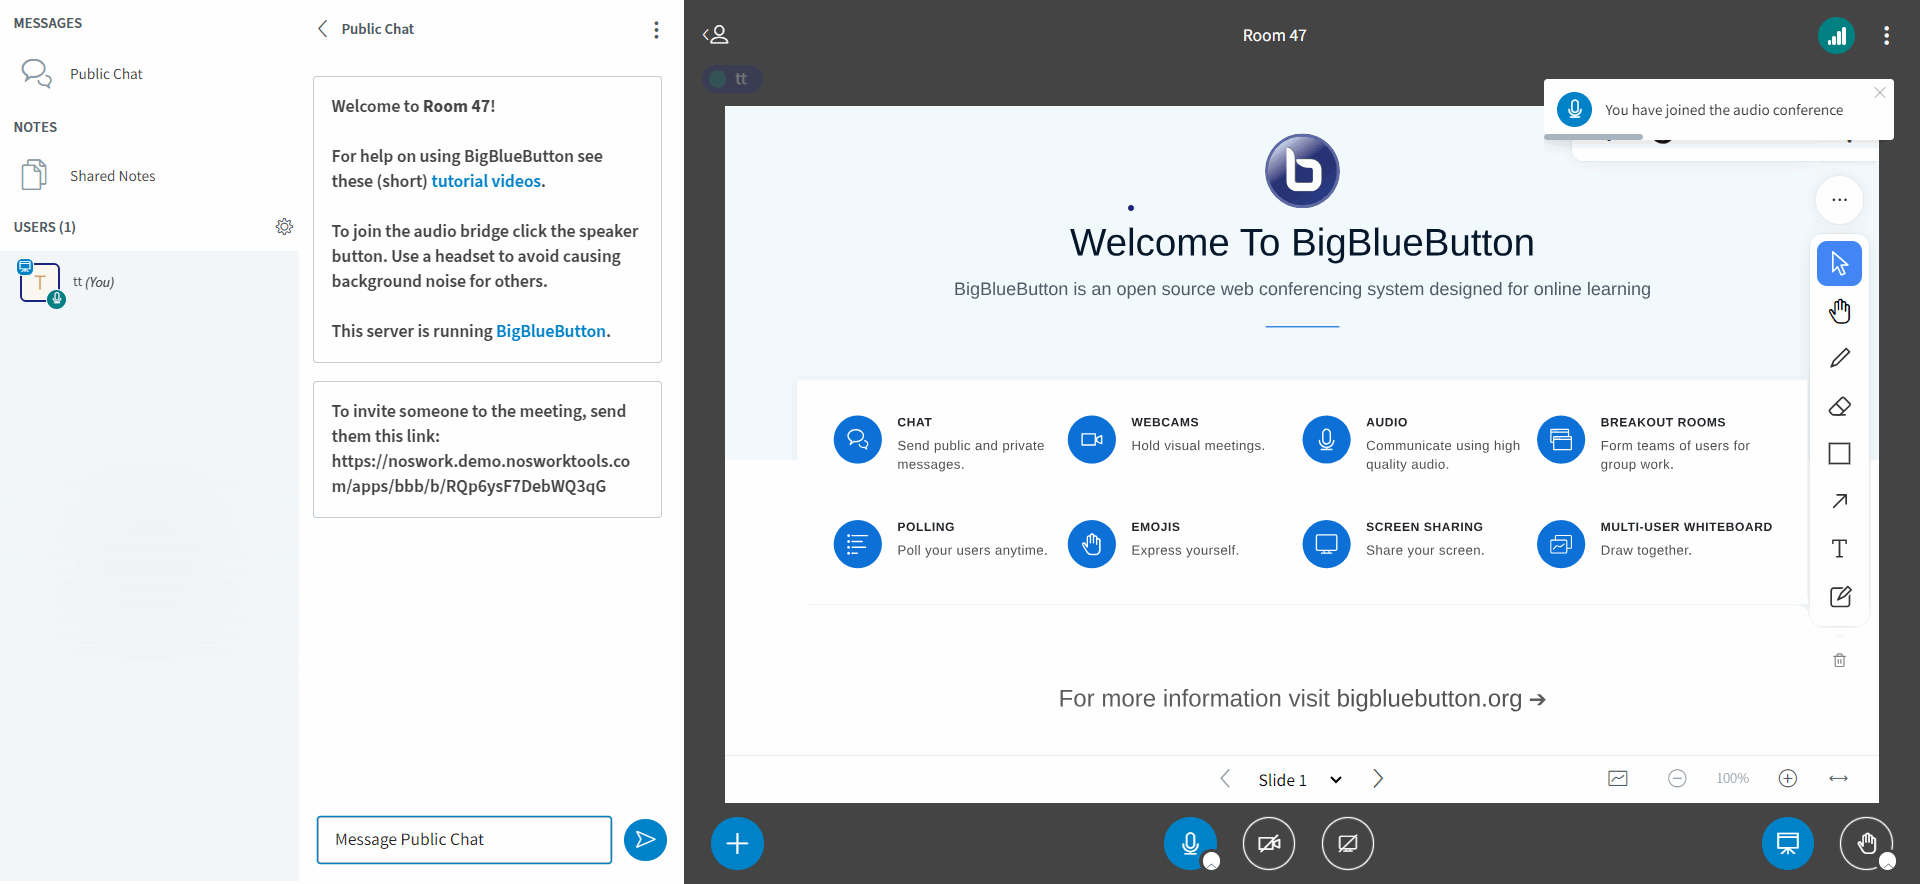The image size is (1920, 884).
Task: Hide the presentation area
Action: pyautogui.click(x=1788, y=844)
